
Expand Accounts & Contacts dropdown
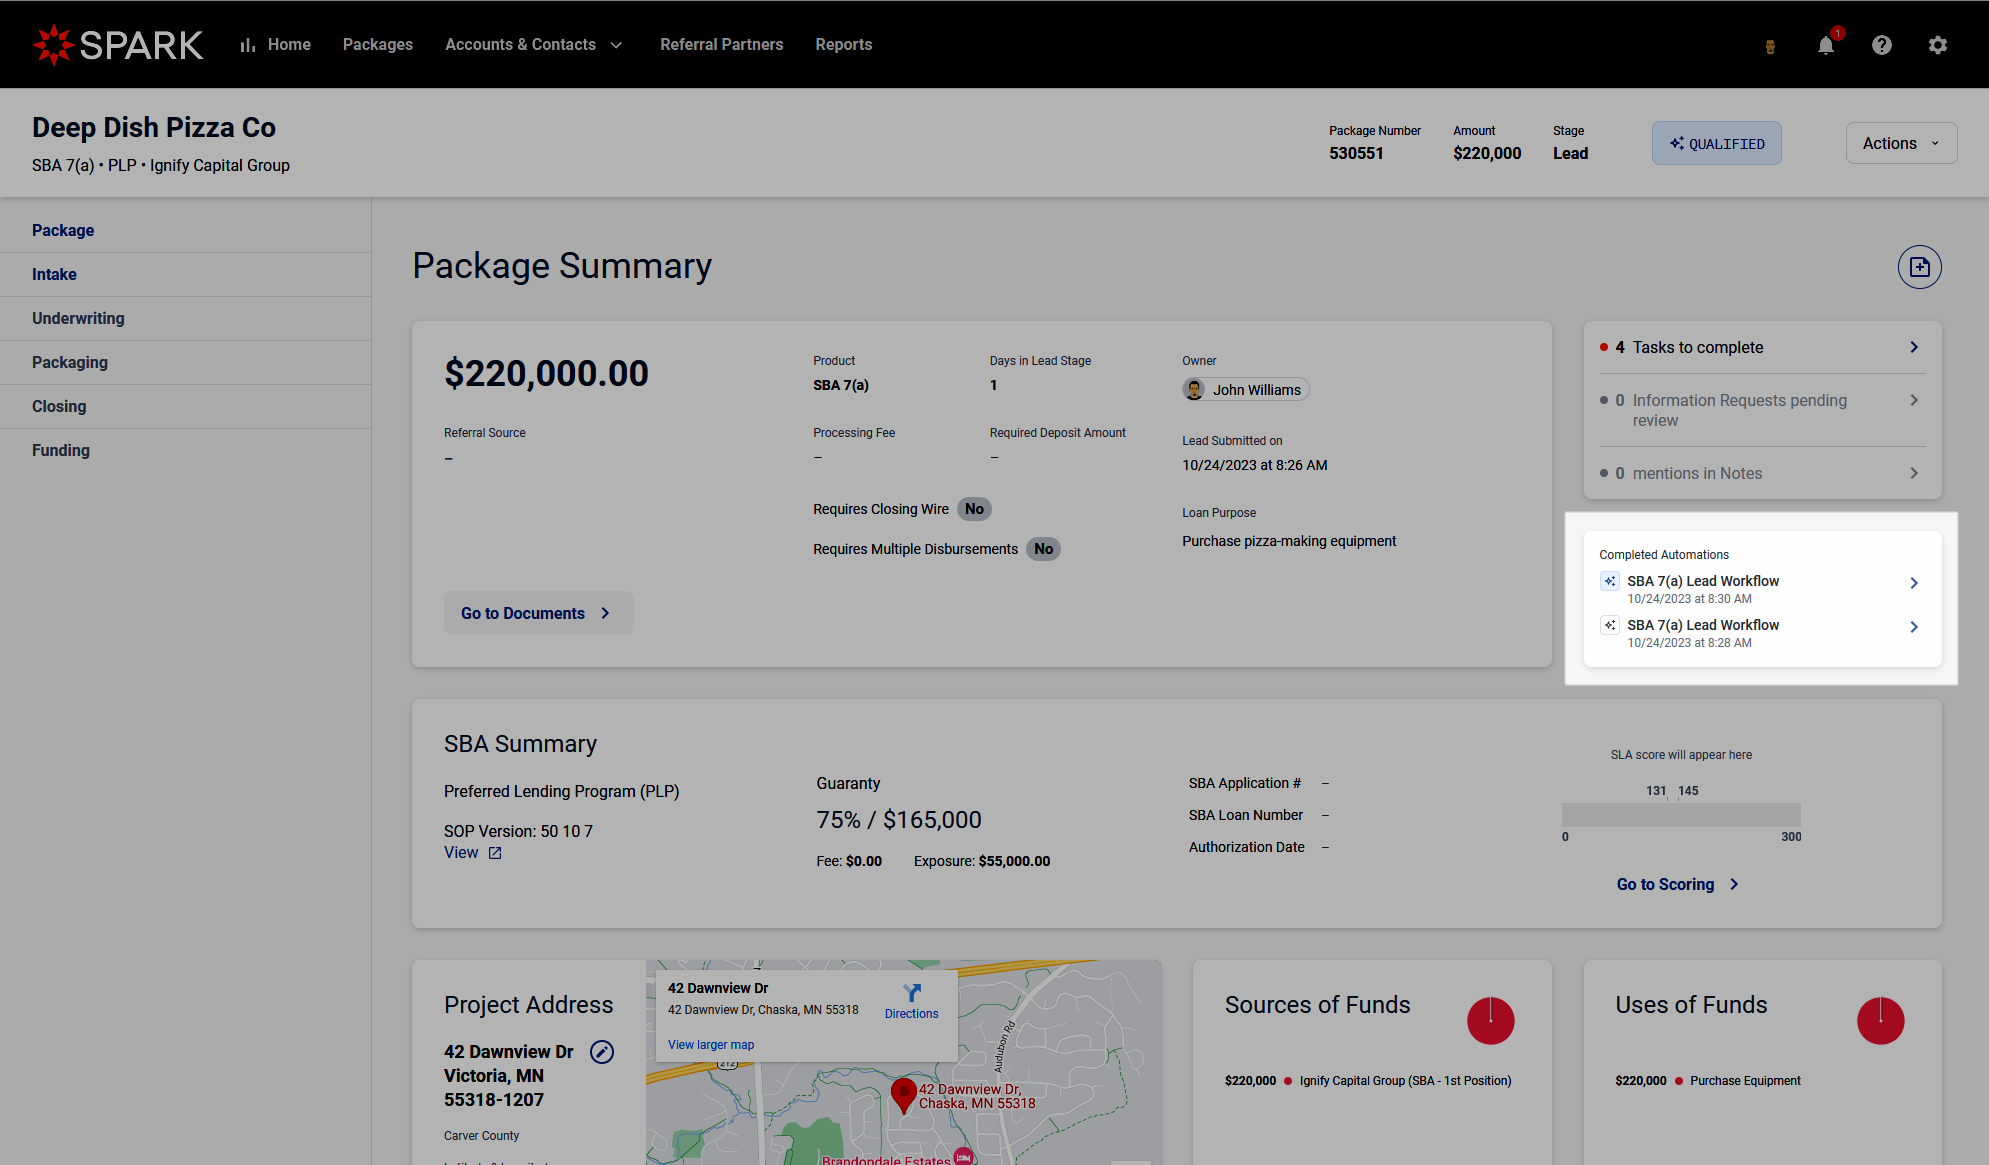534,45
